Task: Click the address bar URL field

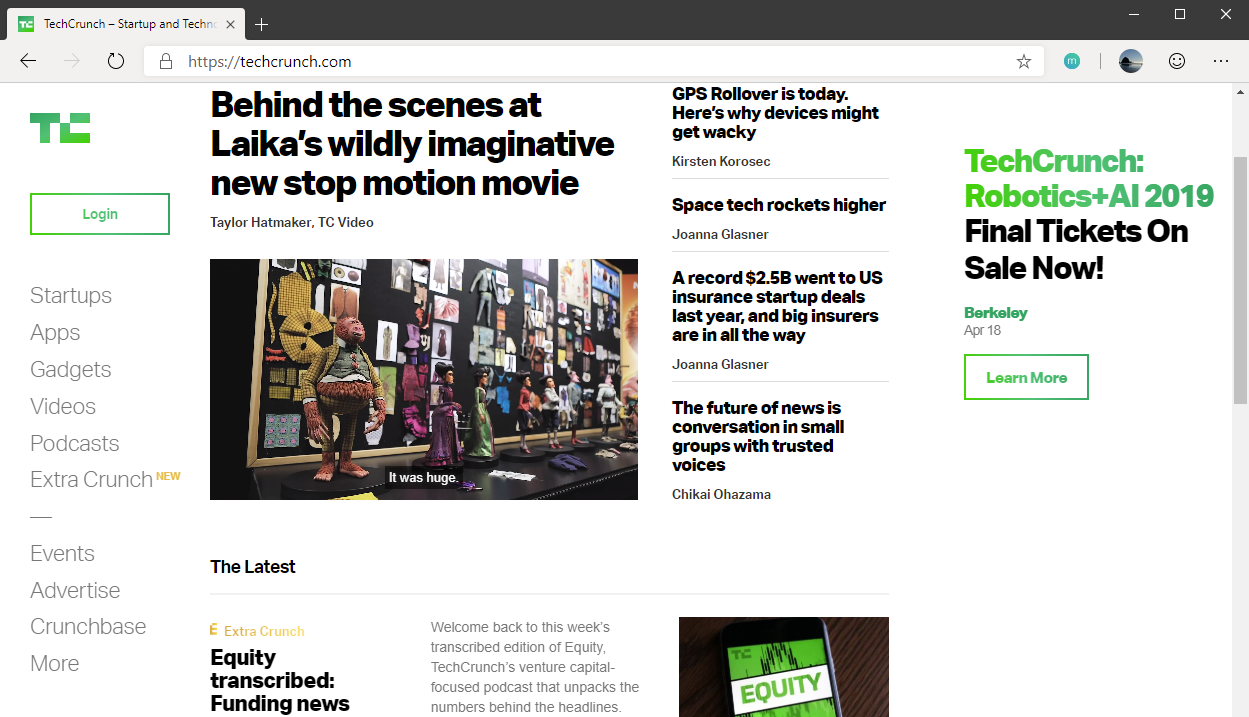Action: [590, 61]
